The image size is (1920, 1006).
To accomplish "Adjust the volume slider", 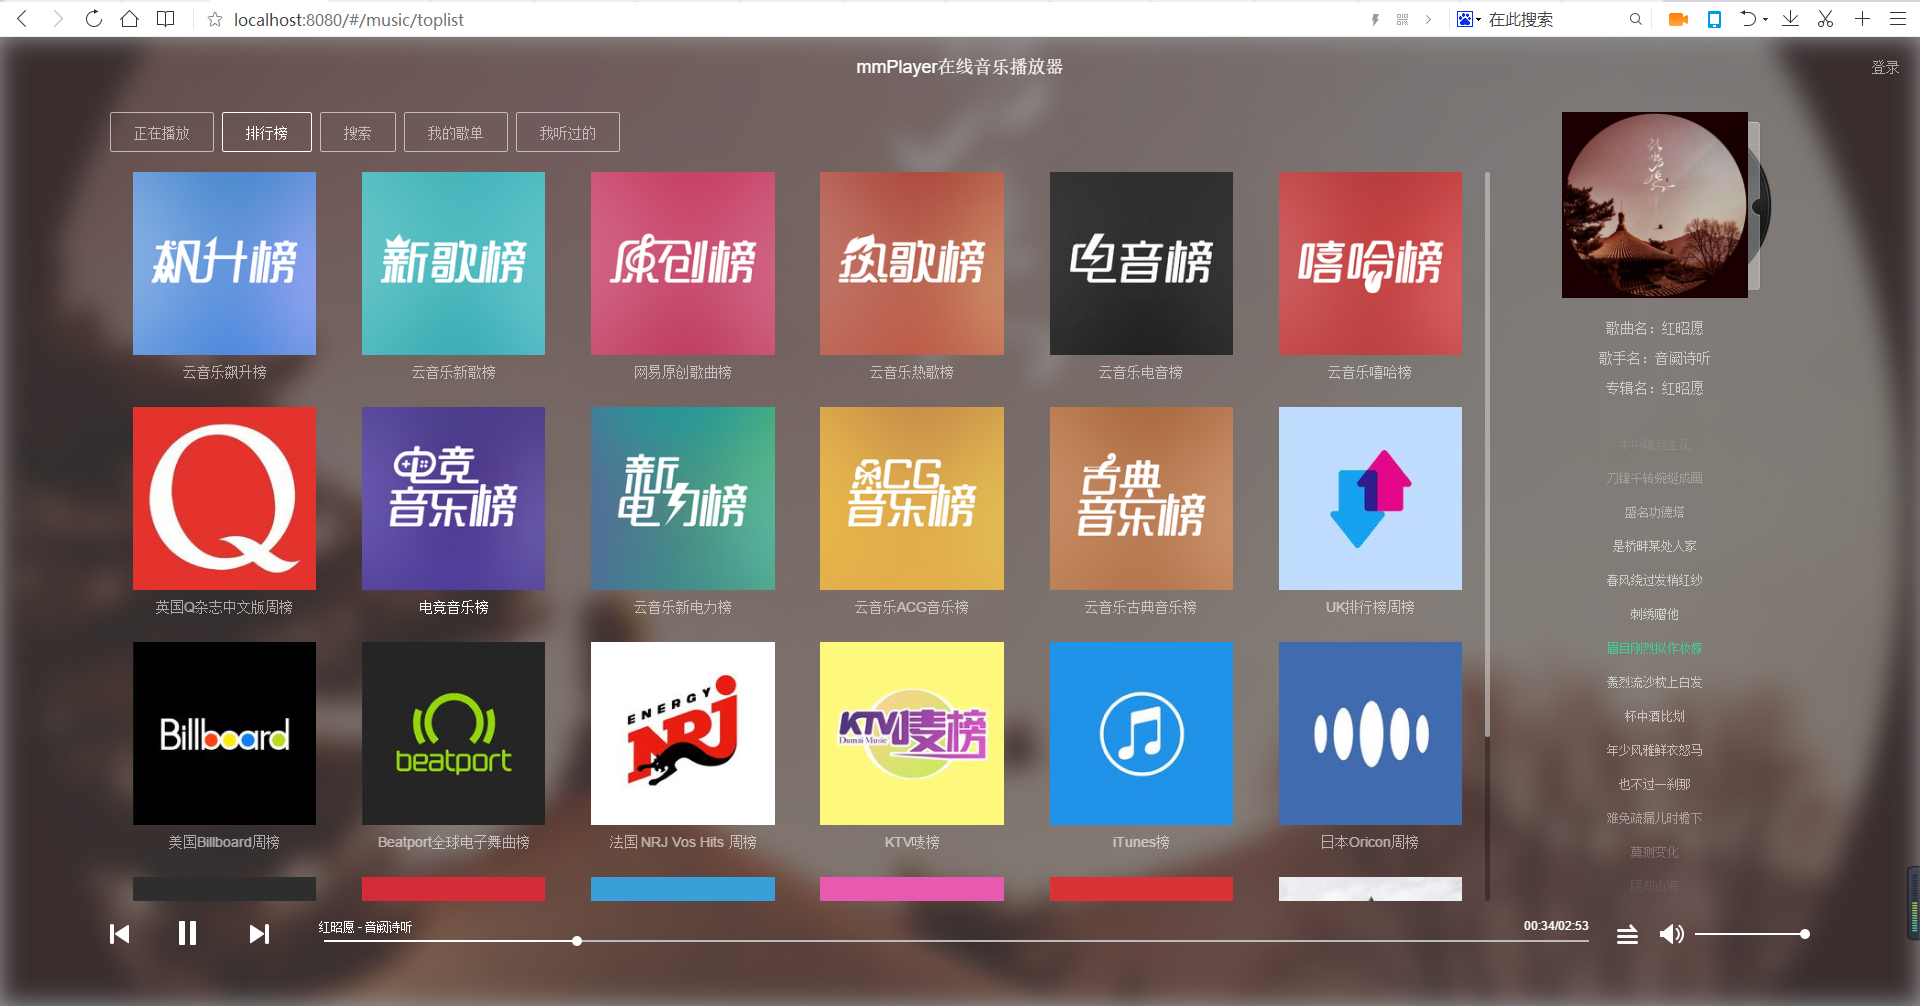I will (x=1750, y=934).
